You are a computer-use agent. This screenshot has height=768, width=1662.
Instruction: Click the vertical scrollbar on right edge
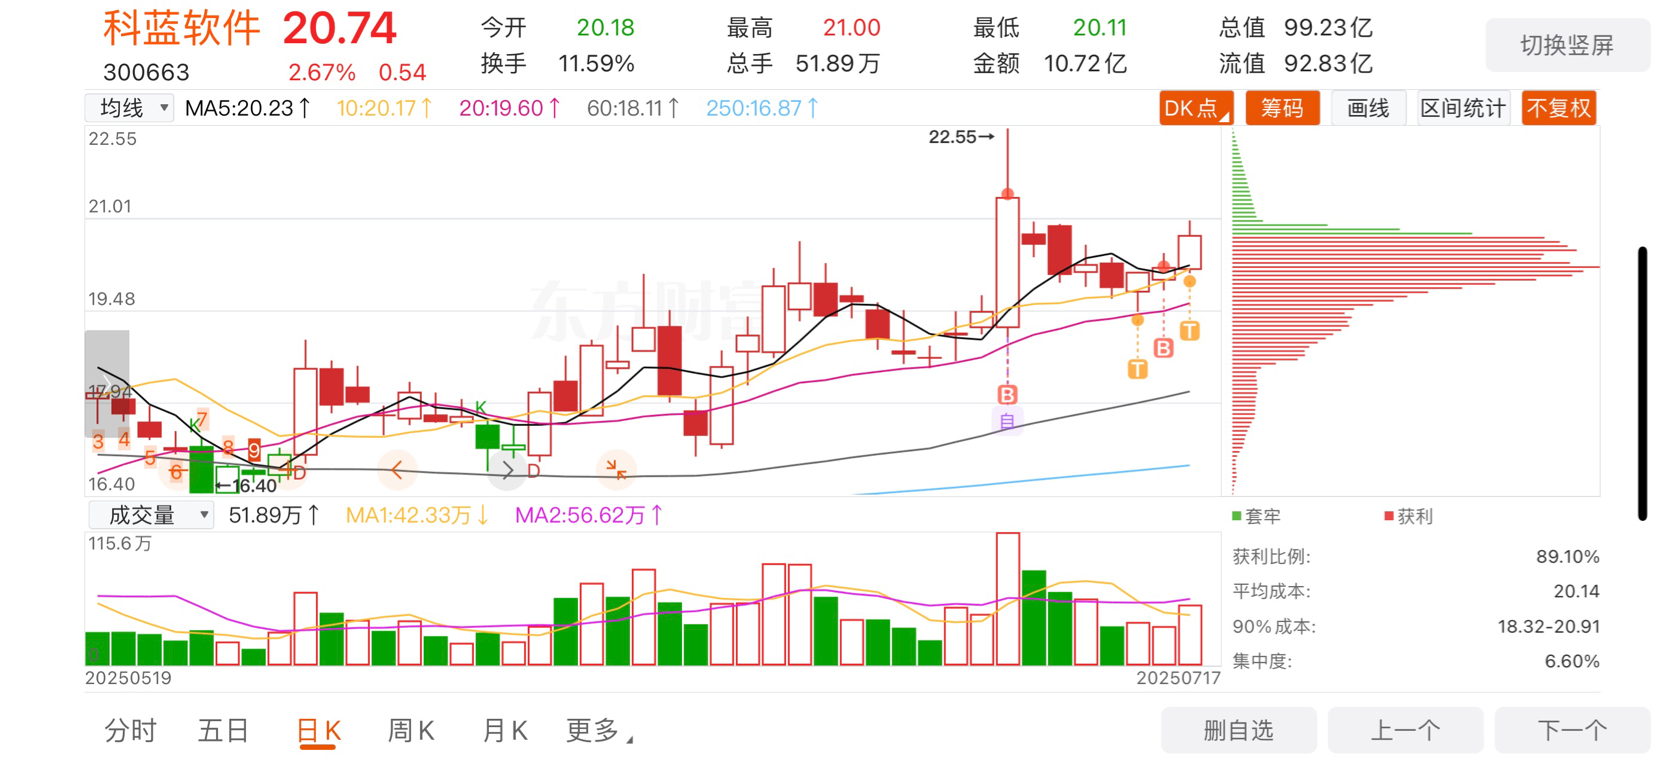click(x=1642, y=383)
